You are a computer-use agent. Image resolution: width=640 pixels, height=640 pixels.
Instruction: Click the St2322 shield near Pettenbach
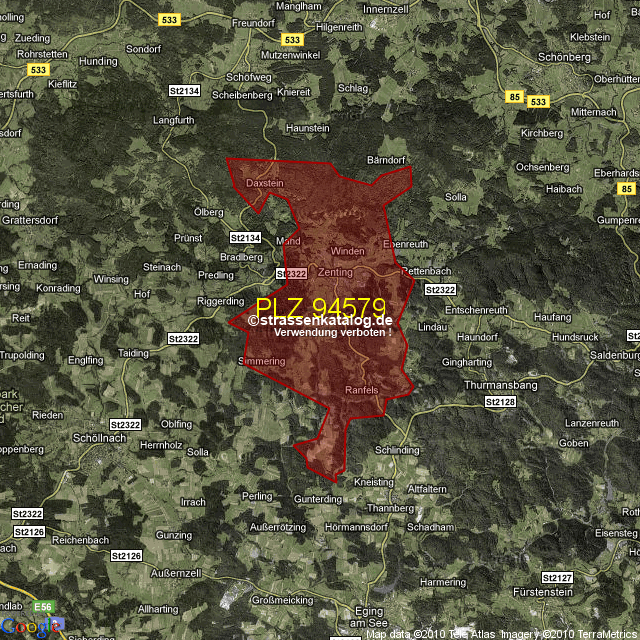point(440,290)
